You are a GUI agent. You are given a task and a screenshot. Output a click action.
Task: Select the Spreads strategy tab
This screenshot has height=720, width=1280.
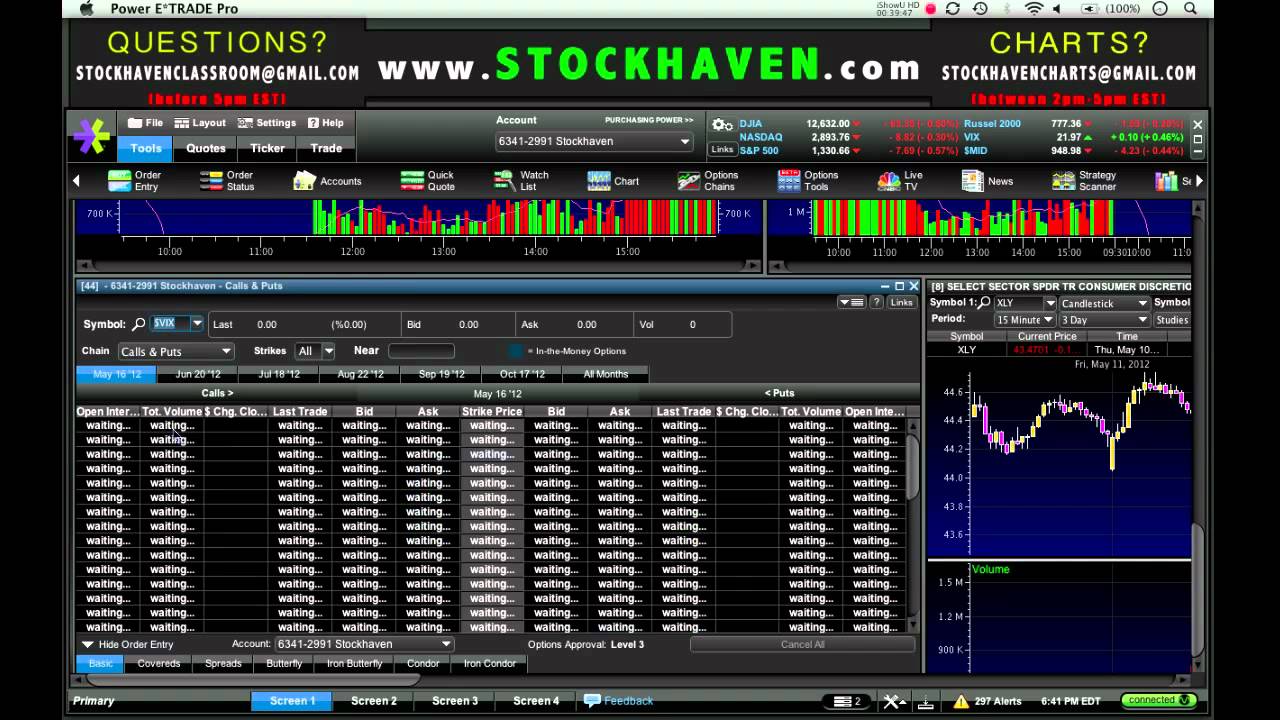tap(223, 663)
